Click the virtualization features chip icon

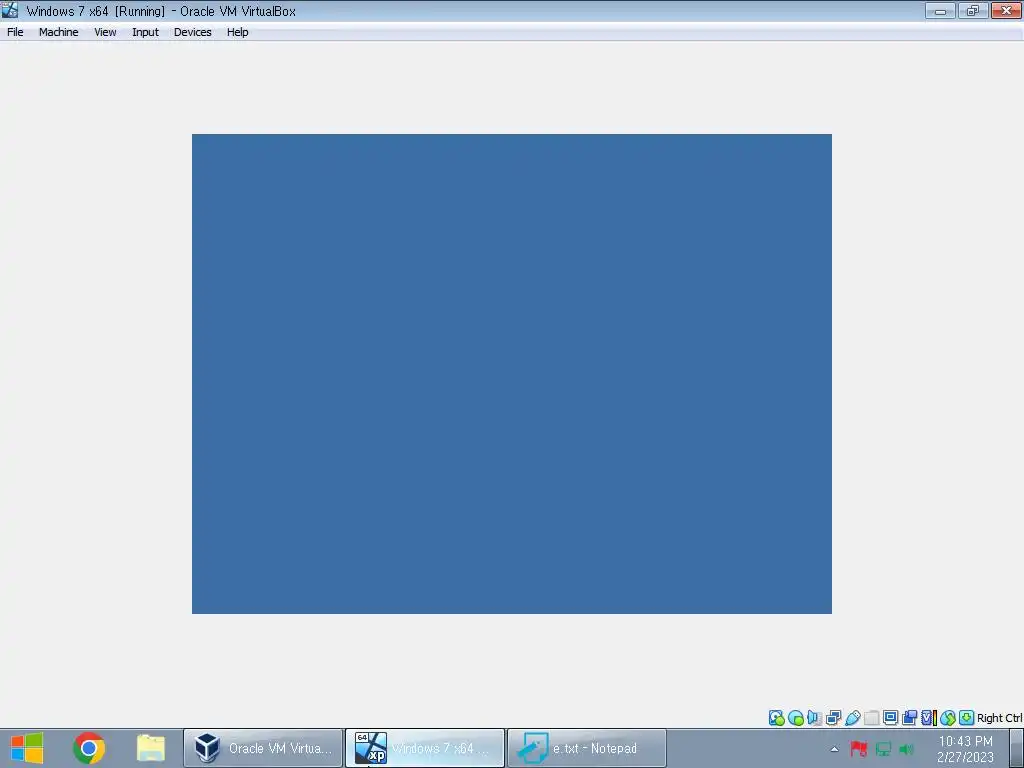928,718
